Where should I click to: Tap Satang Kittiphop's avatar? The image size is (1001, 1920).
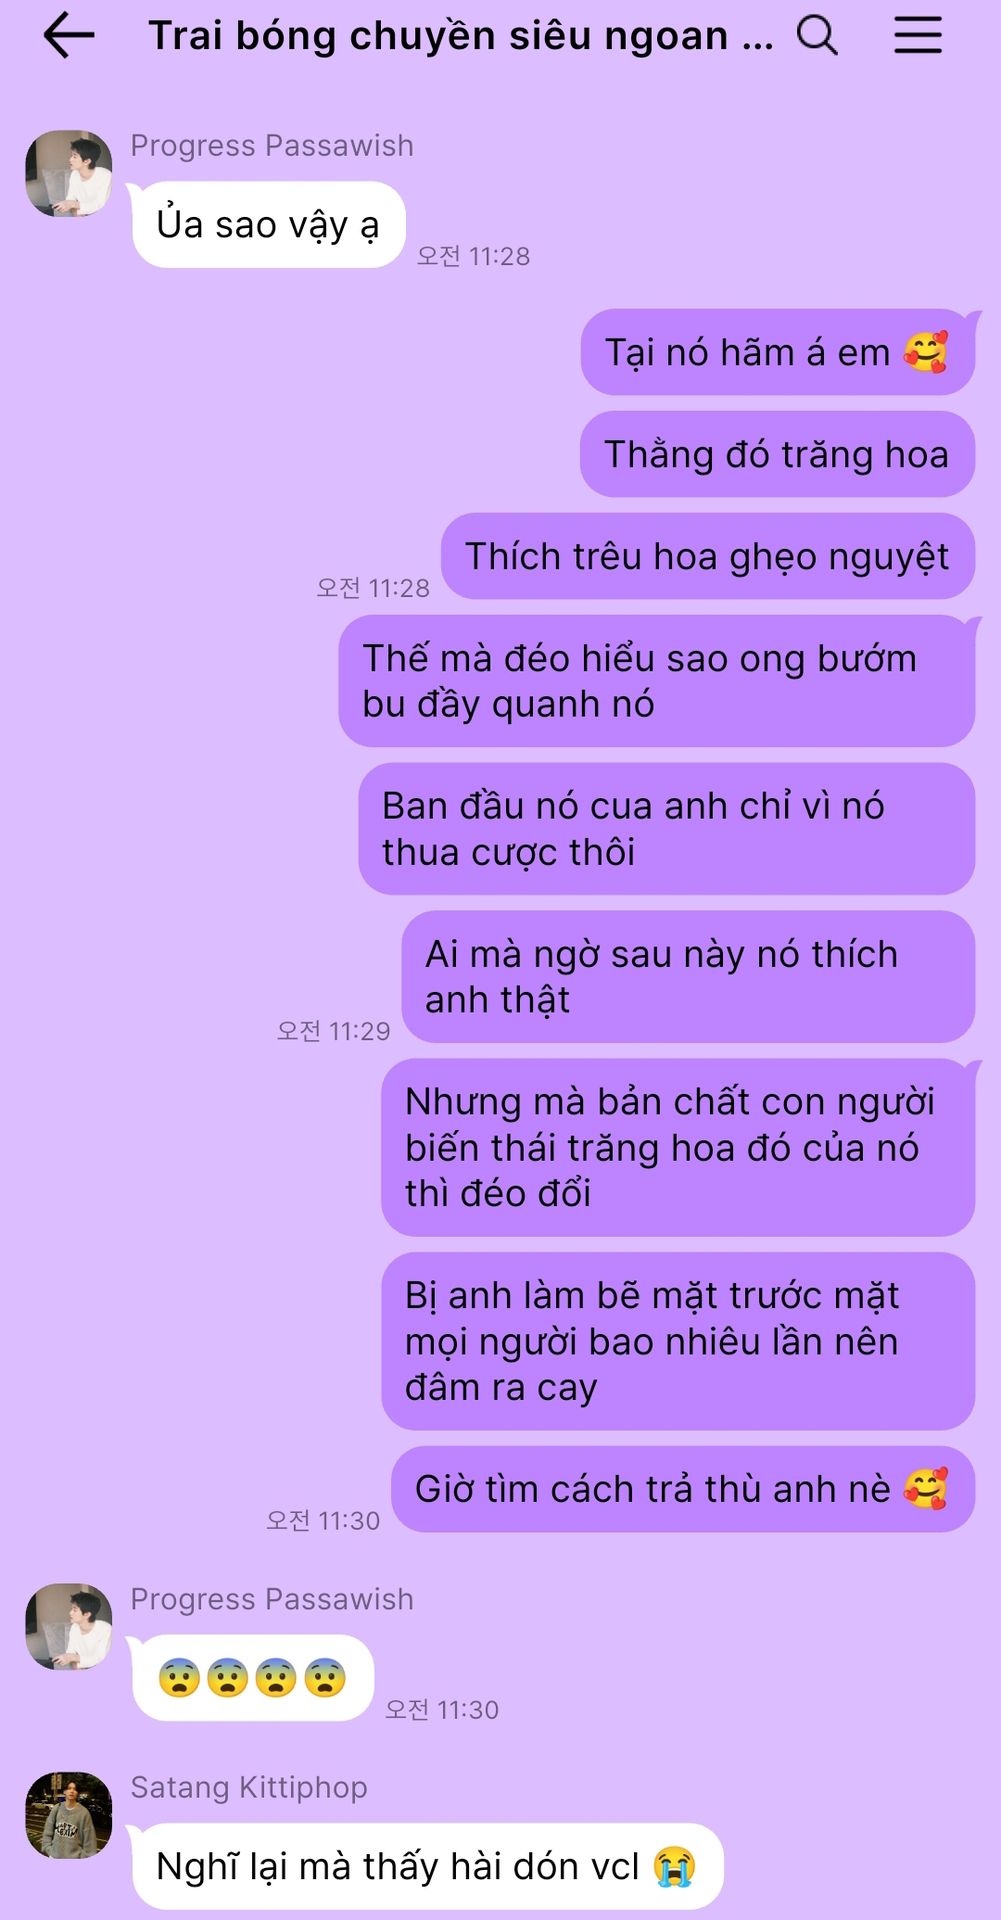tap(69, 1815)
